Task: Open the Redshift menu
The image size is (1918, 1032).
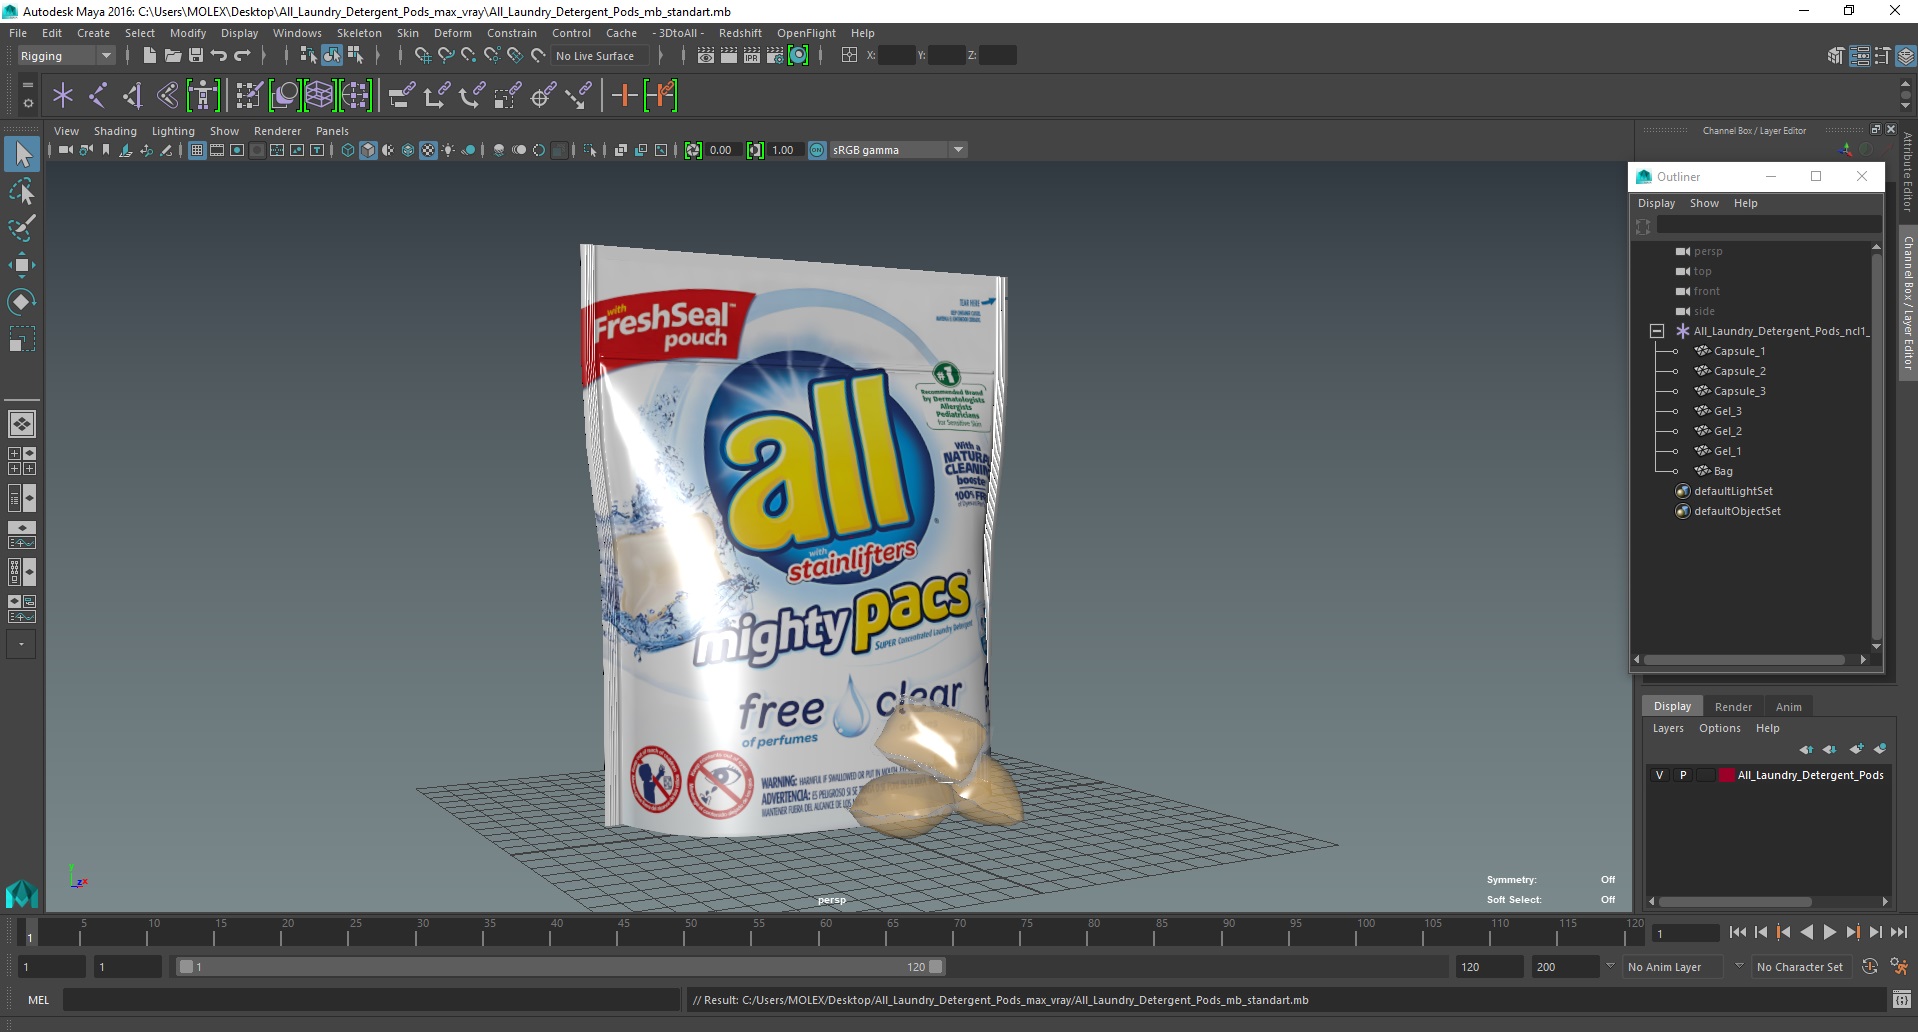Action: coord(740,33)
